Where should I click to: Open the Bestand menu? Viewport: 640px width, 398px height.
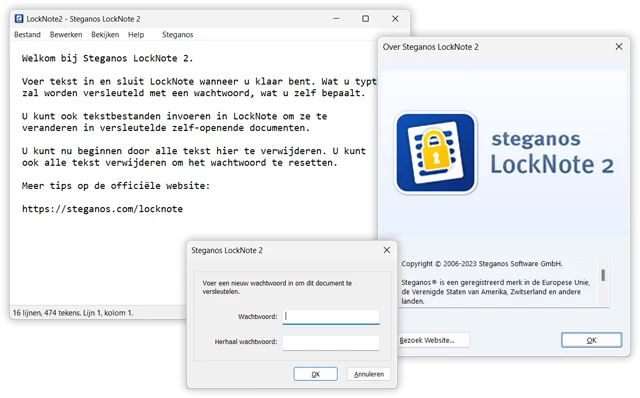coord(27,35)
